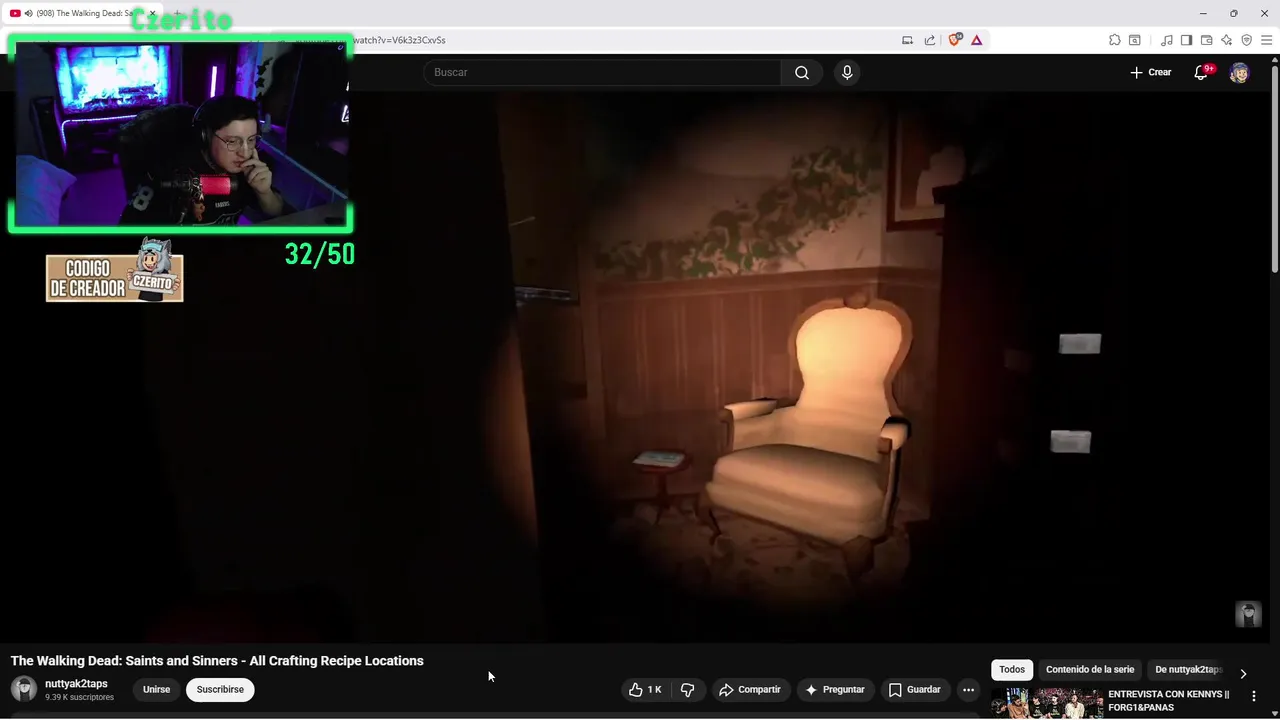Click the install app icon in address bar

click(x=907, y=40)
